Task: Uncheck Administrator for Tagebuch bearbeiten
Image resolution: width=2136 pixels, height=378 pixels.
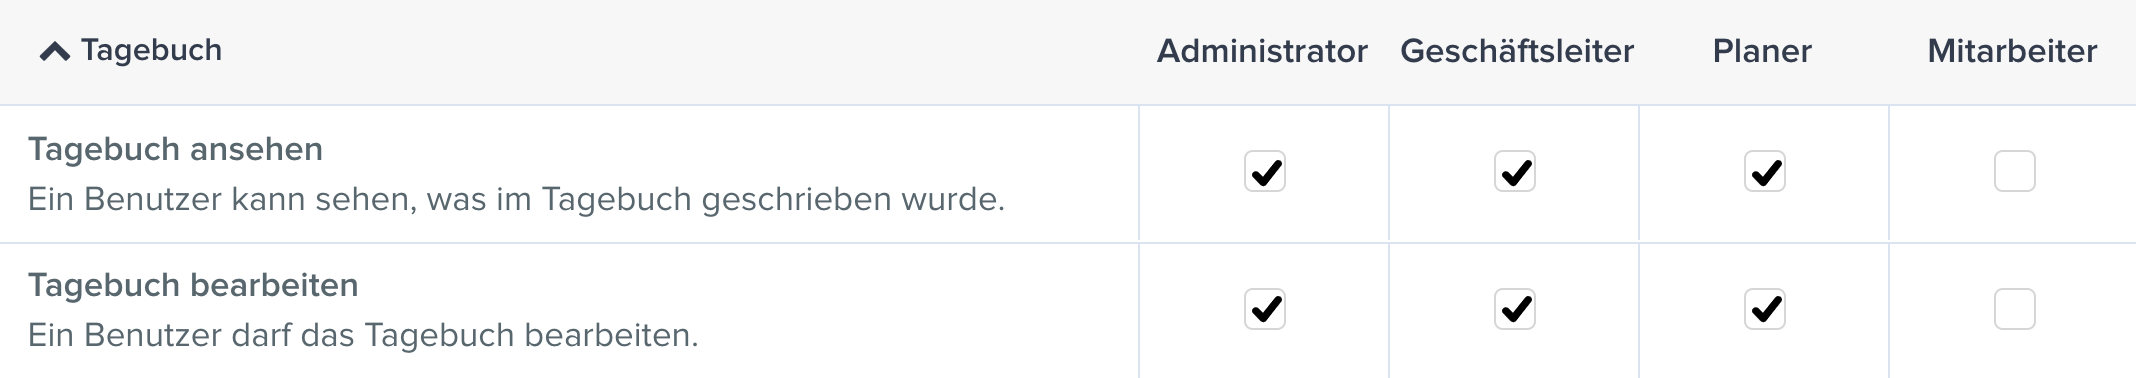Action: 1264,309
